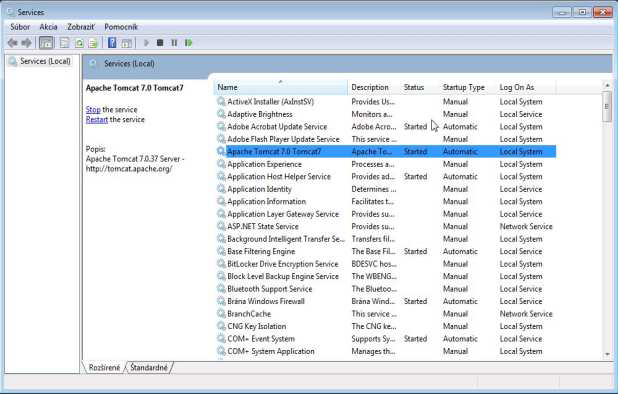
Task: Click the scrollbar up arrow in services list
Action: (607, 85)
